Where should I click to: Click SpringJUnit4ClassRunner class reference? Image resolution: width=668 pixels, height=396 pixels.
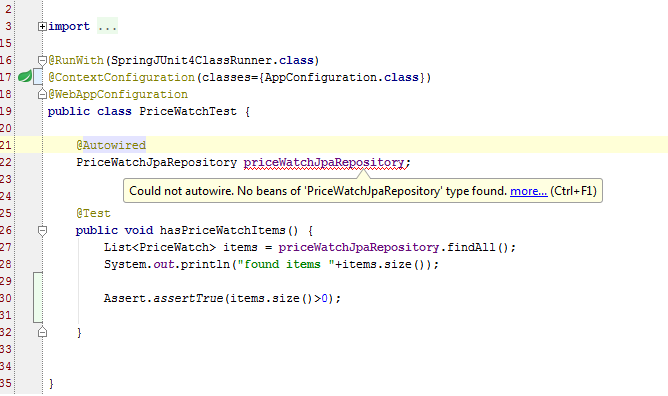click(x=191, y=60)
